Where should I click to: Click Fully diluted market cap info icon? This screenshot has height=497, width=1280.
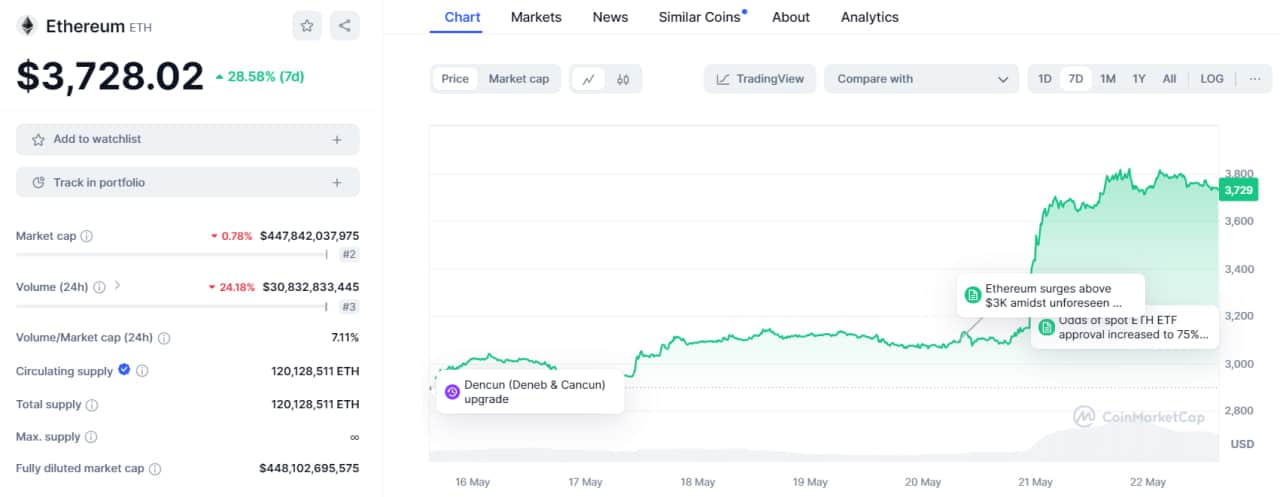pos(155,468)
